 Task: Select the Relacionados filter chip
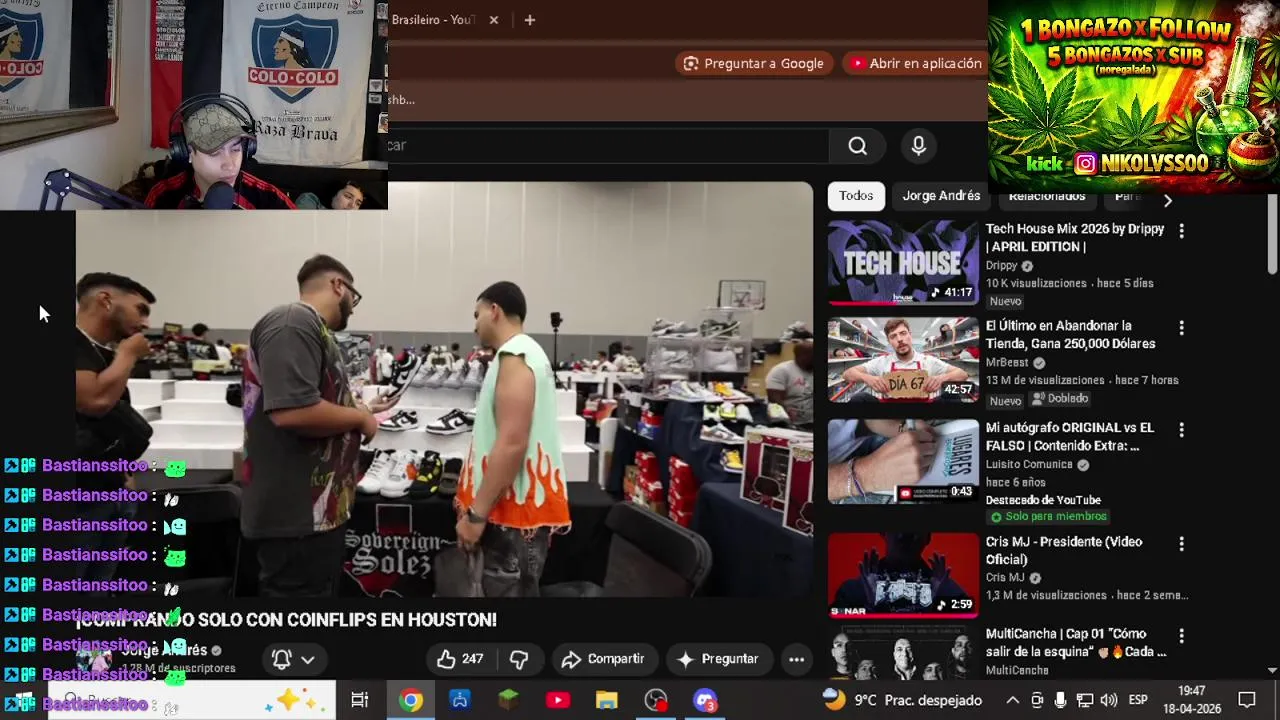coord(1047,197)
